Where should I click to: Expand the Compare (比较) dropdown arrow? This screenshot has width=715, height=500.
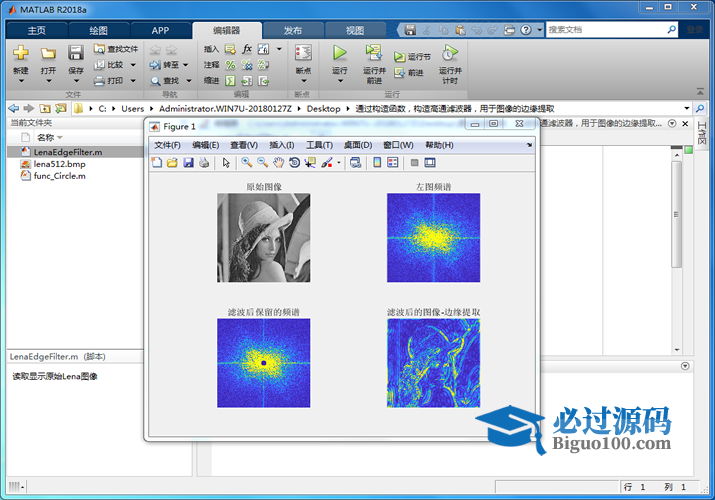133,65
